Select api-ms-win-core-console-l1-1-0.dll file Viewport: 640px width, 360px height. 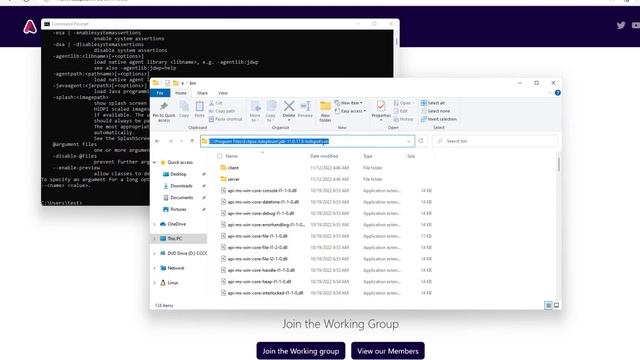(262, 191)
